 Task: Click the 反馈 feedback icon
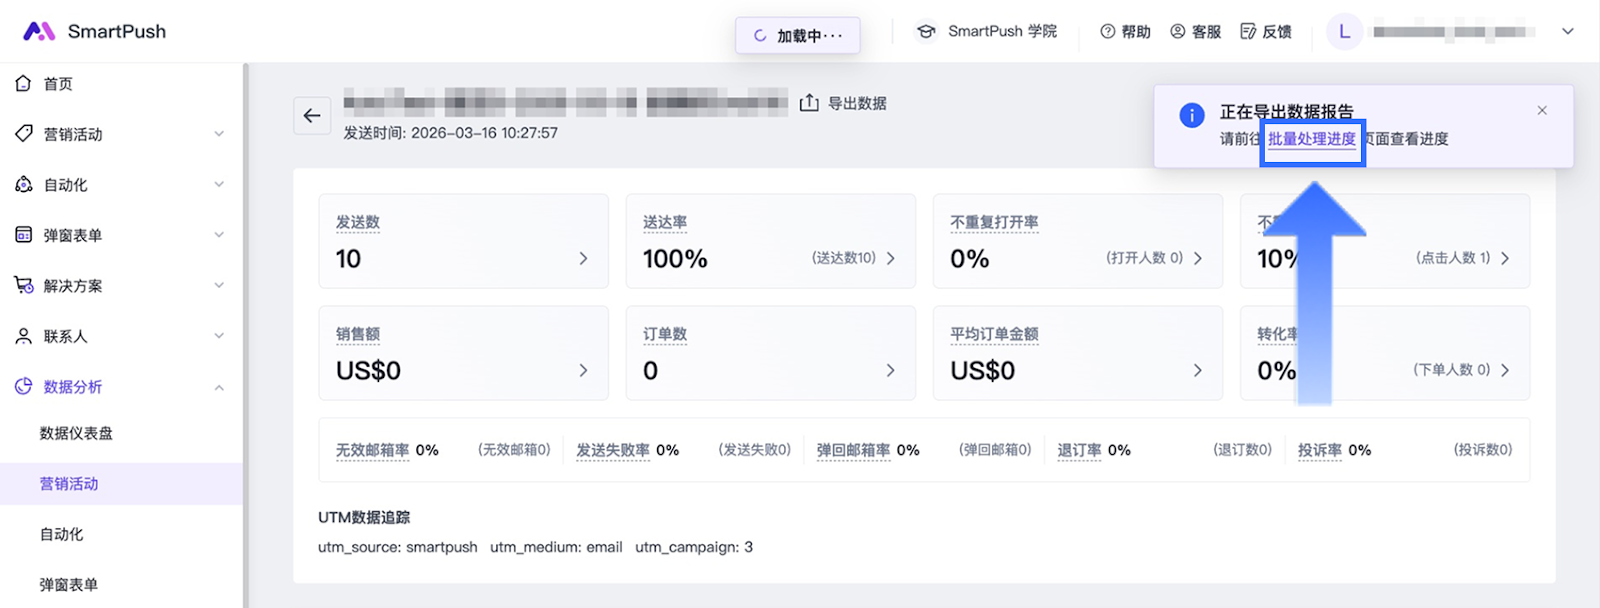coord(1248,32)
